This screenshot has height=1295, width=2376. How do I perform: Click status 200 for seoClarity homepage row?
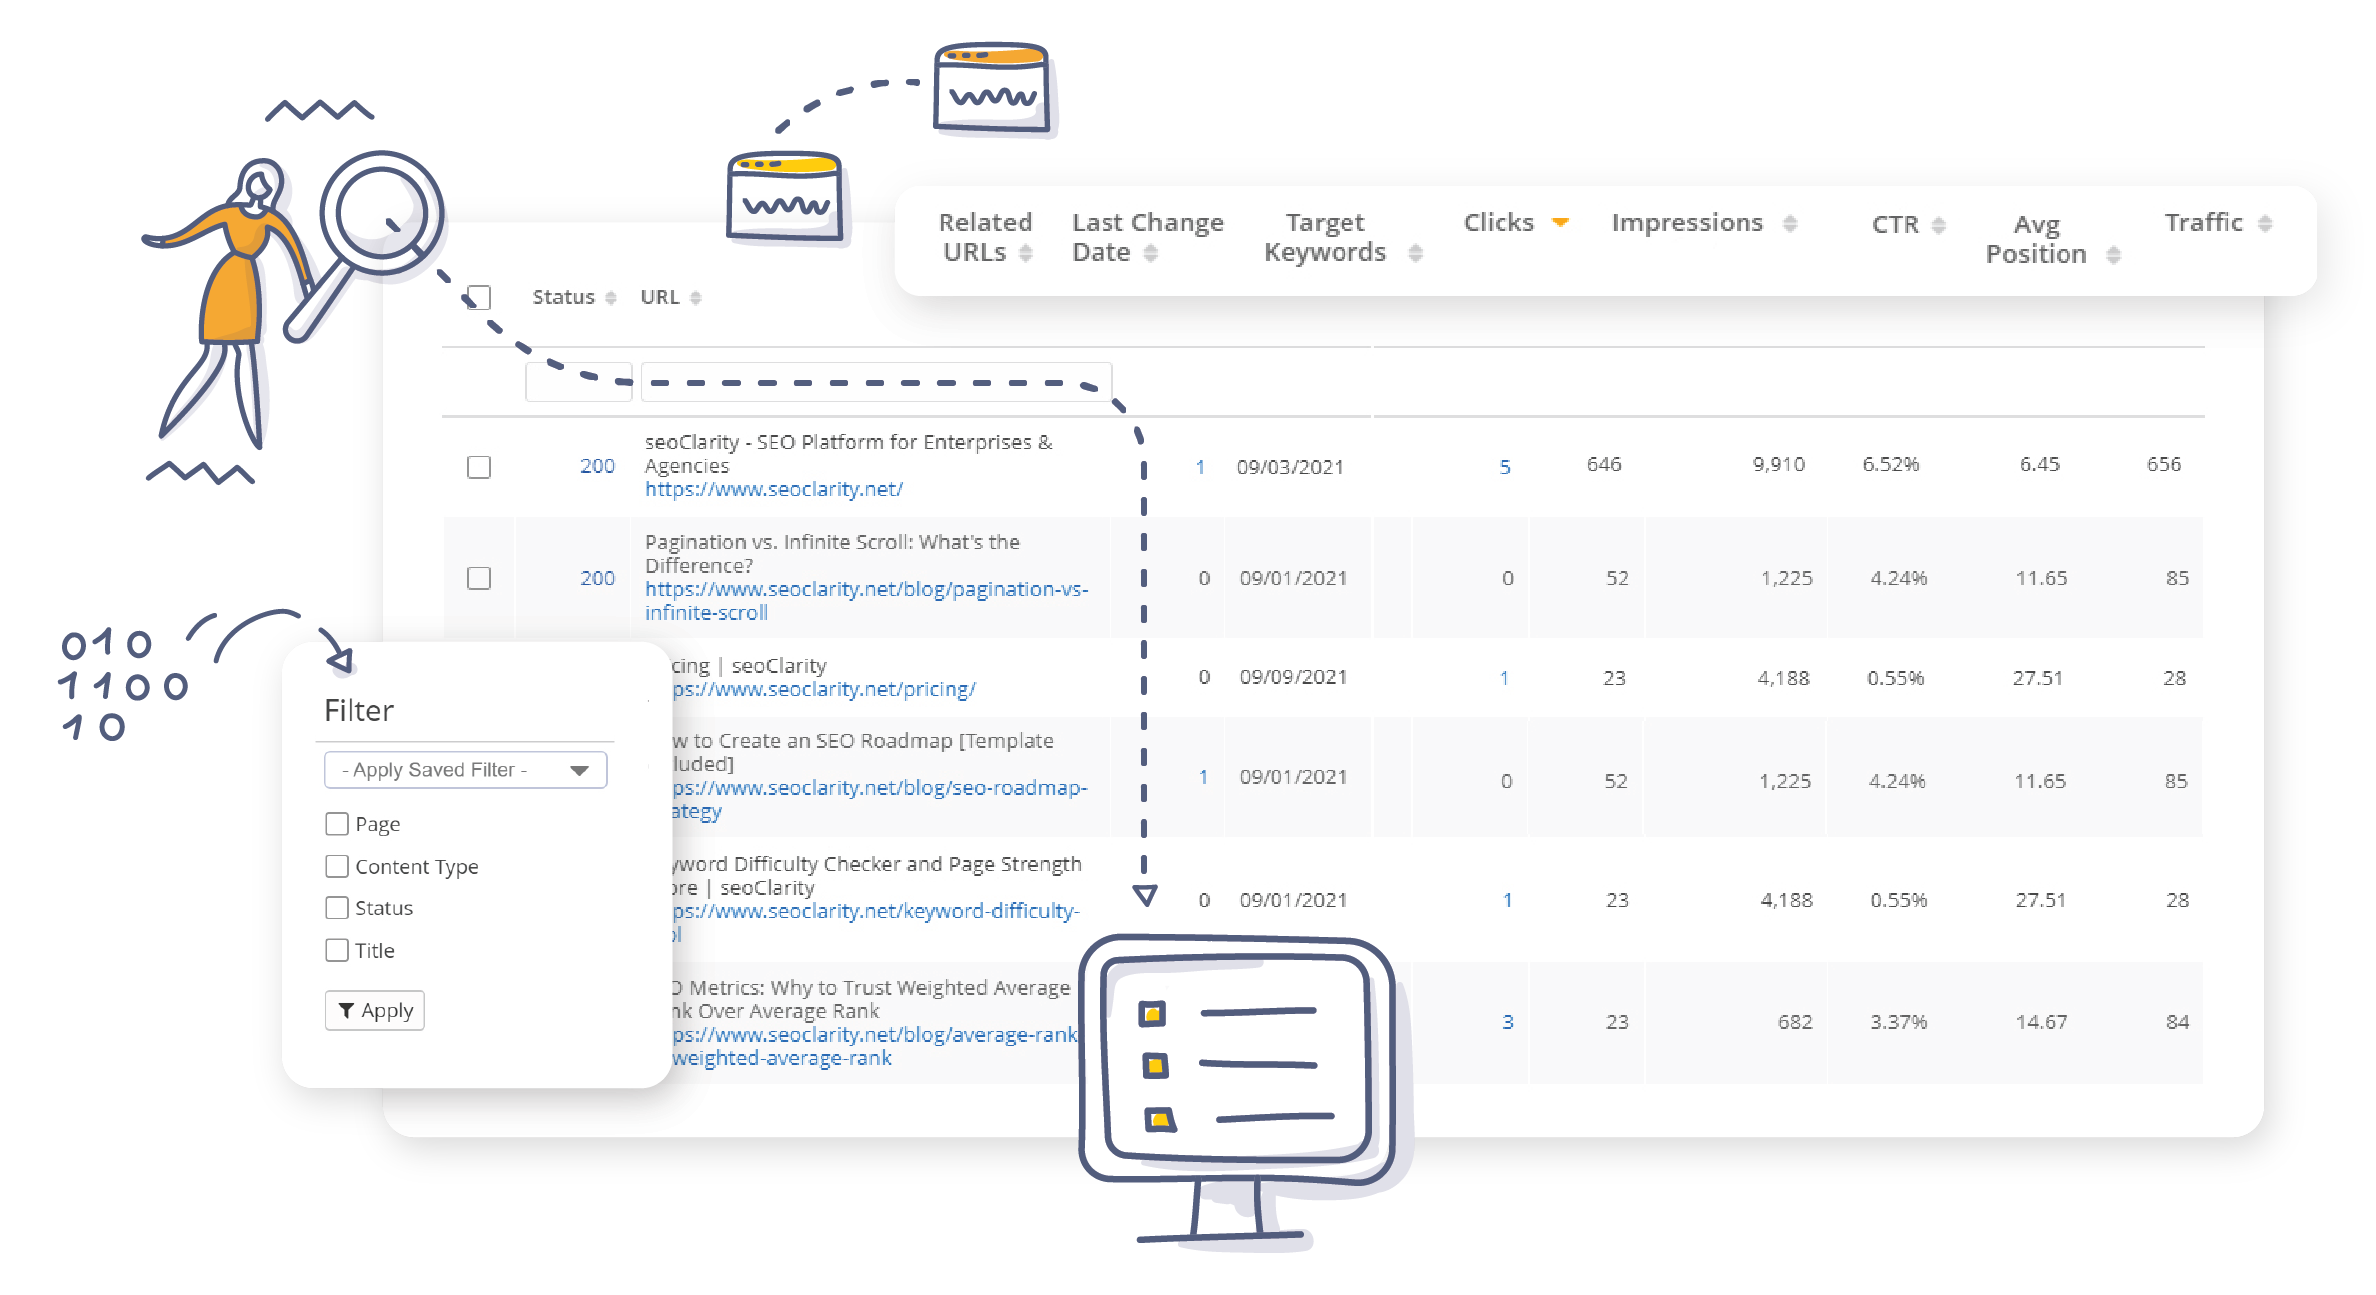pyautogui.click(x=597, y=466)
